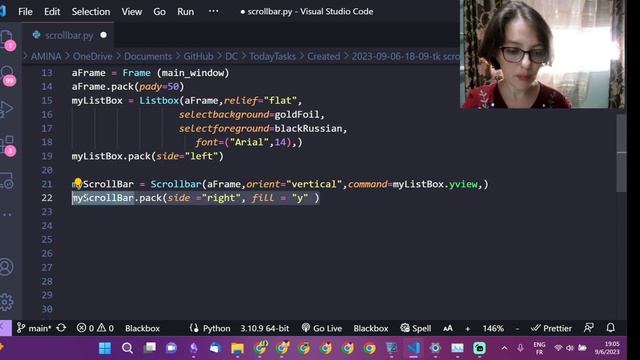The height and width of the screenshot is (360, 640).
Task: Open the remote window indicator in the status bar
Action: 5,328
